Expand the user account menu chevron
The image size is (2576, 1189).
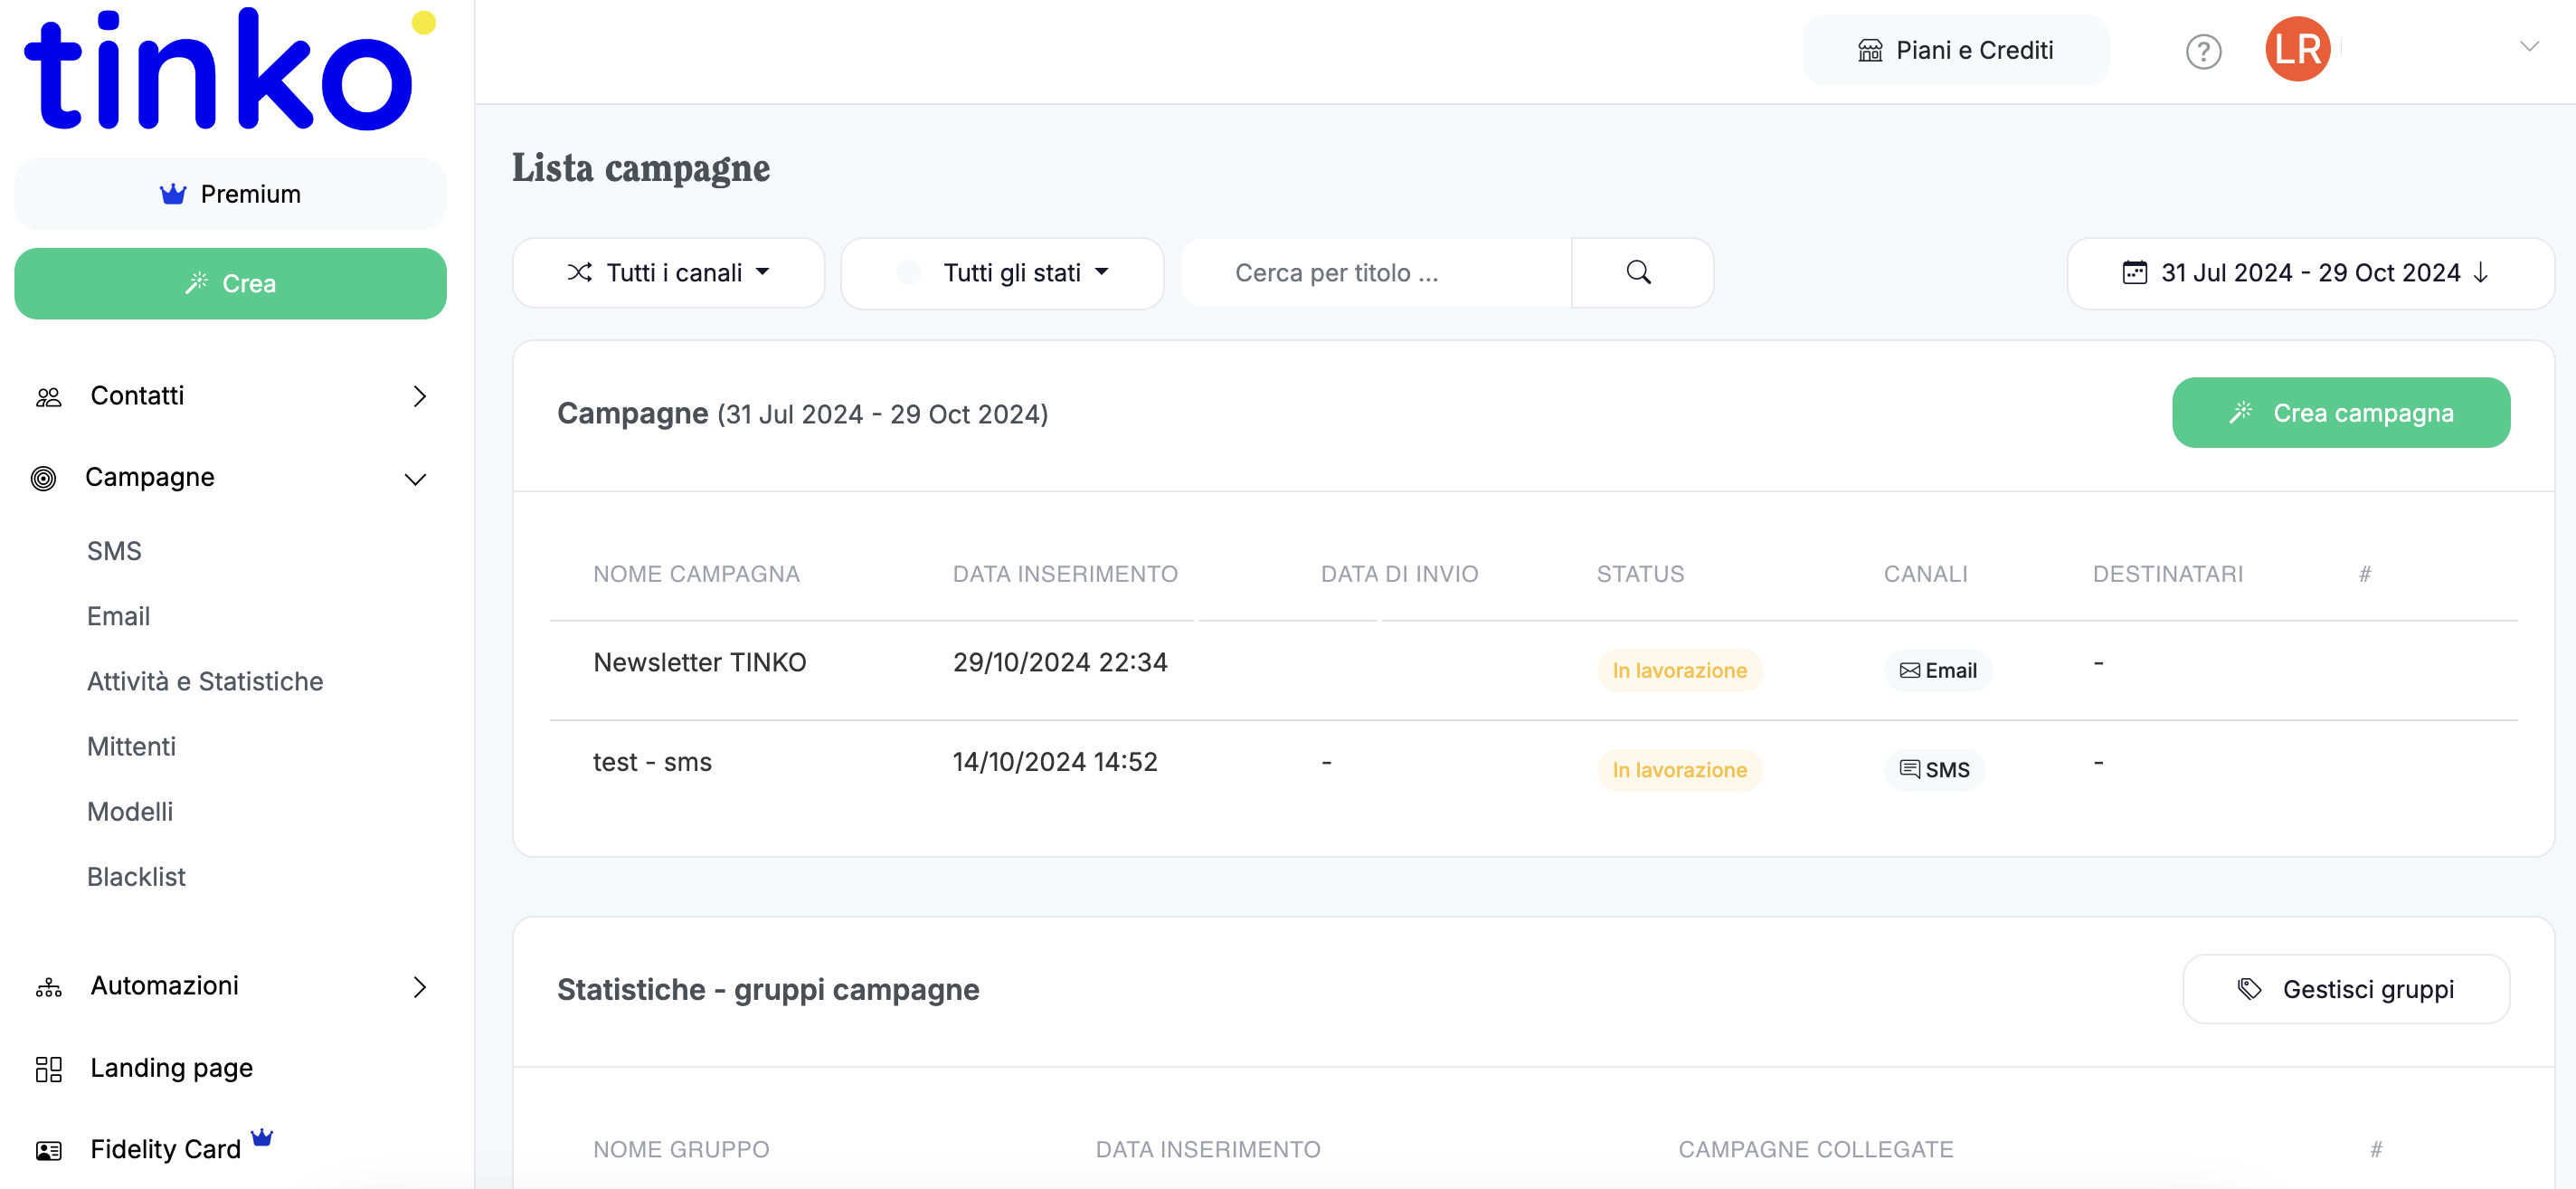coord(2529,46)
